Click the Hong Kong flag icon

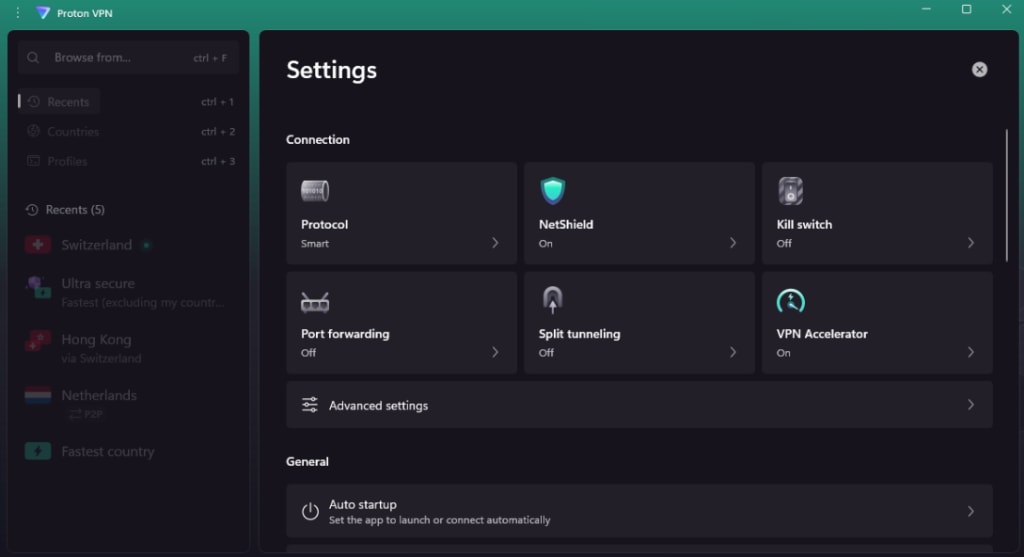pyautogui.click(x=38, y=341)
